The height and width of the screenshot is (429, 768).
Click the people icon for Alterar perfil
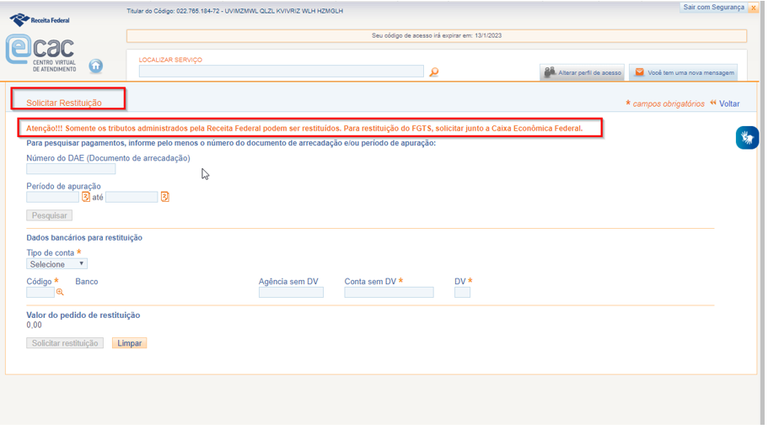[550, 72]
